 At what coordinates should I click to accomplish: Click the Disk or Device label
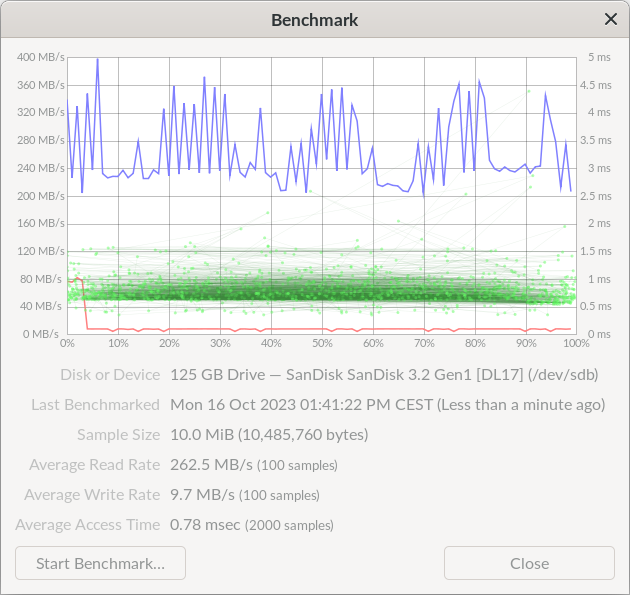point(110,375)
